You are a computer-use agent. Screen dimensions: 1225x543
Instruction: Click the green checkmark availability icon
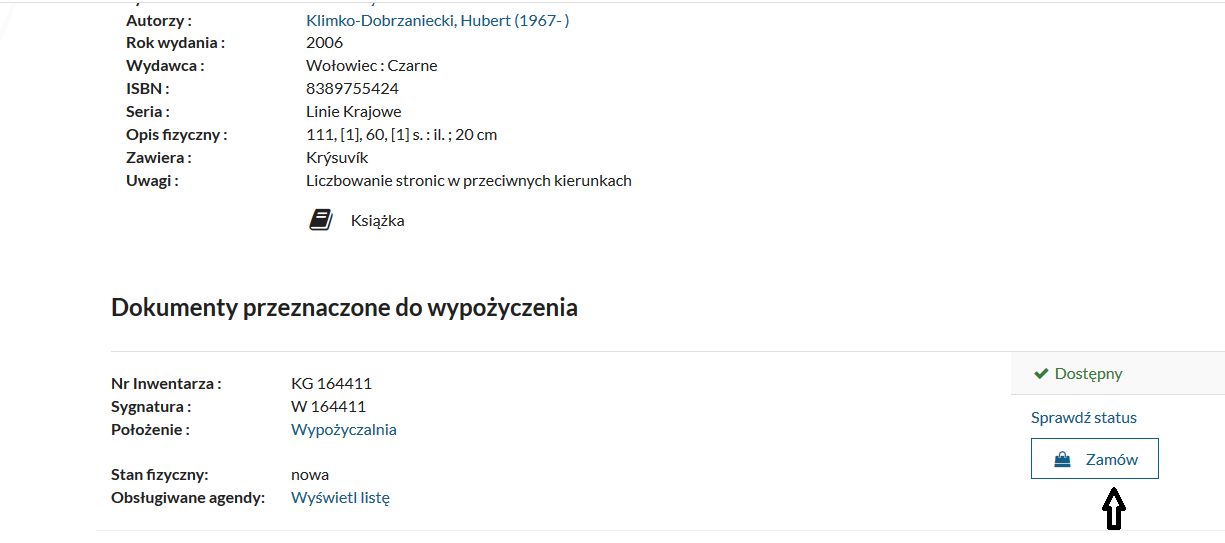click(x=1041, y=374)
